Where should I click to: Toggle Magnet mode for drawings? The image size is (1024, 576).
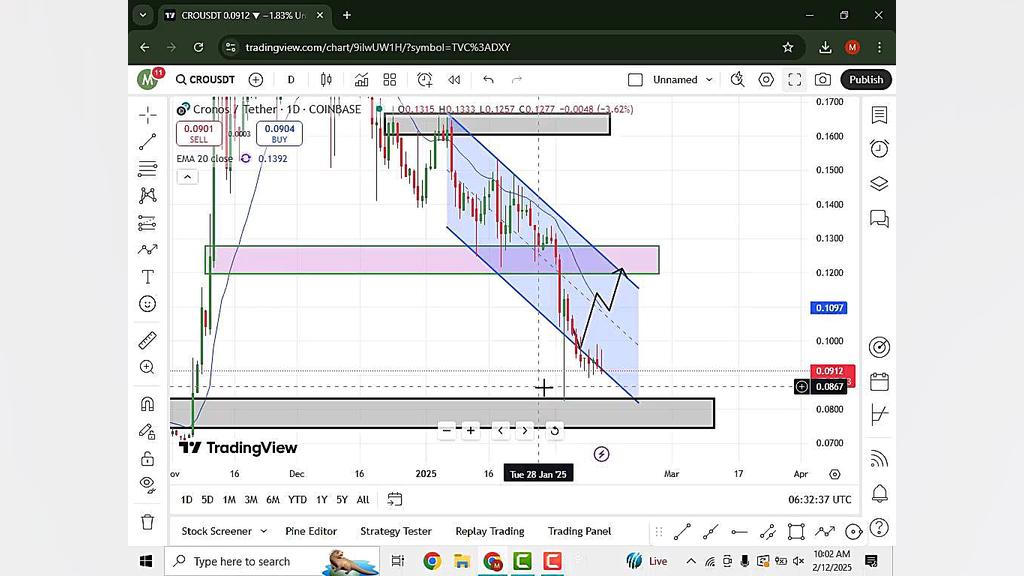click(x=148, y=404)
